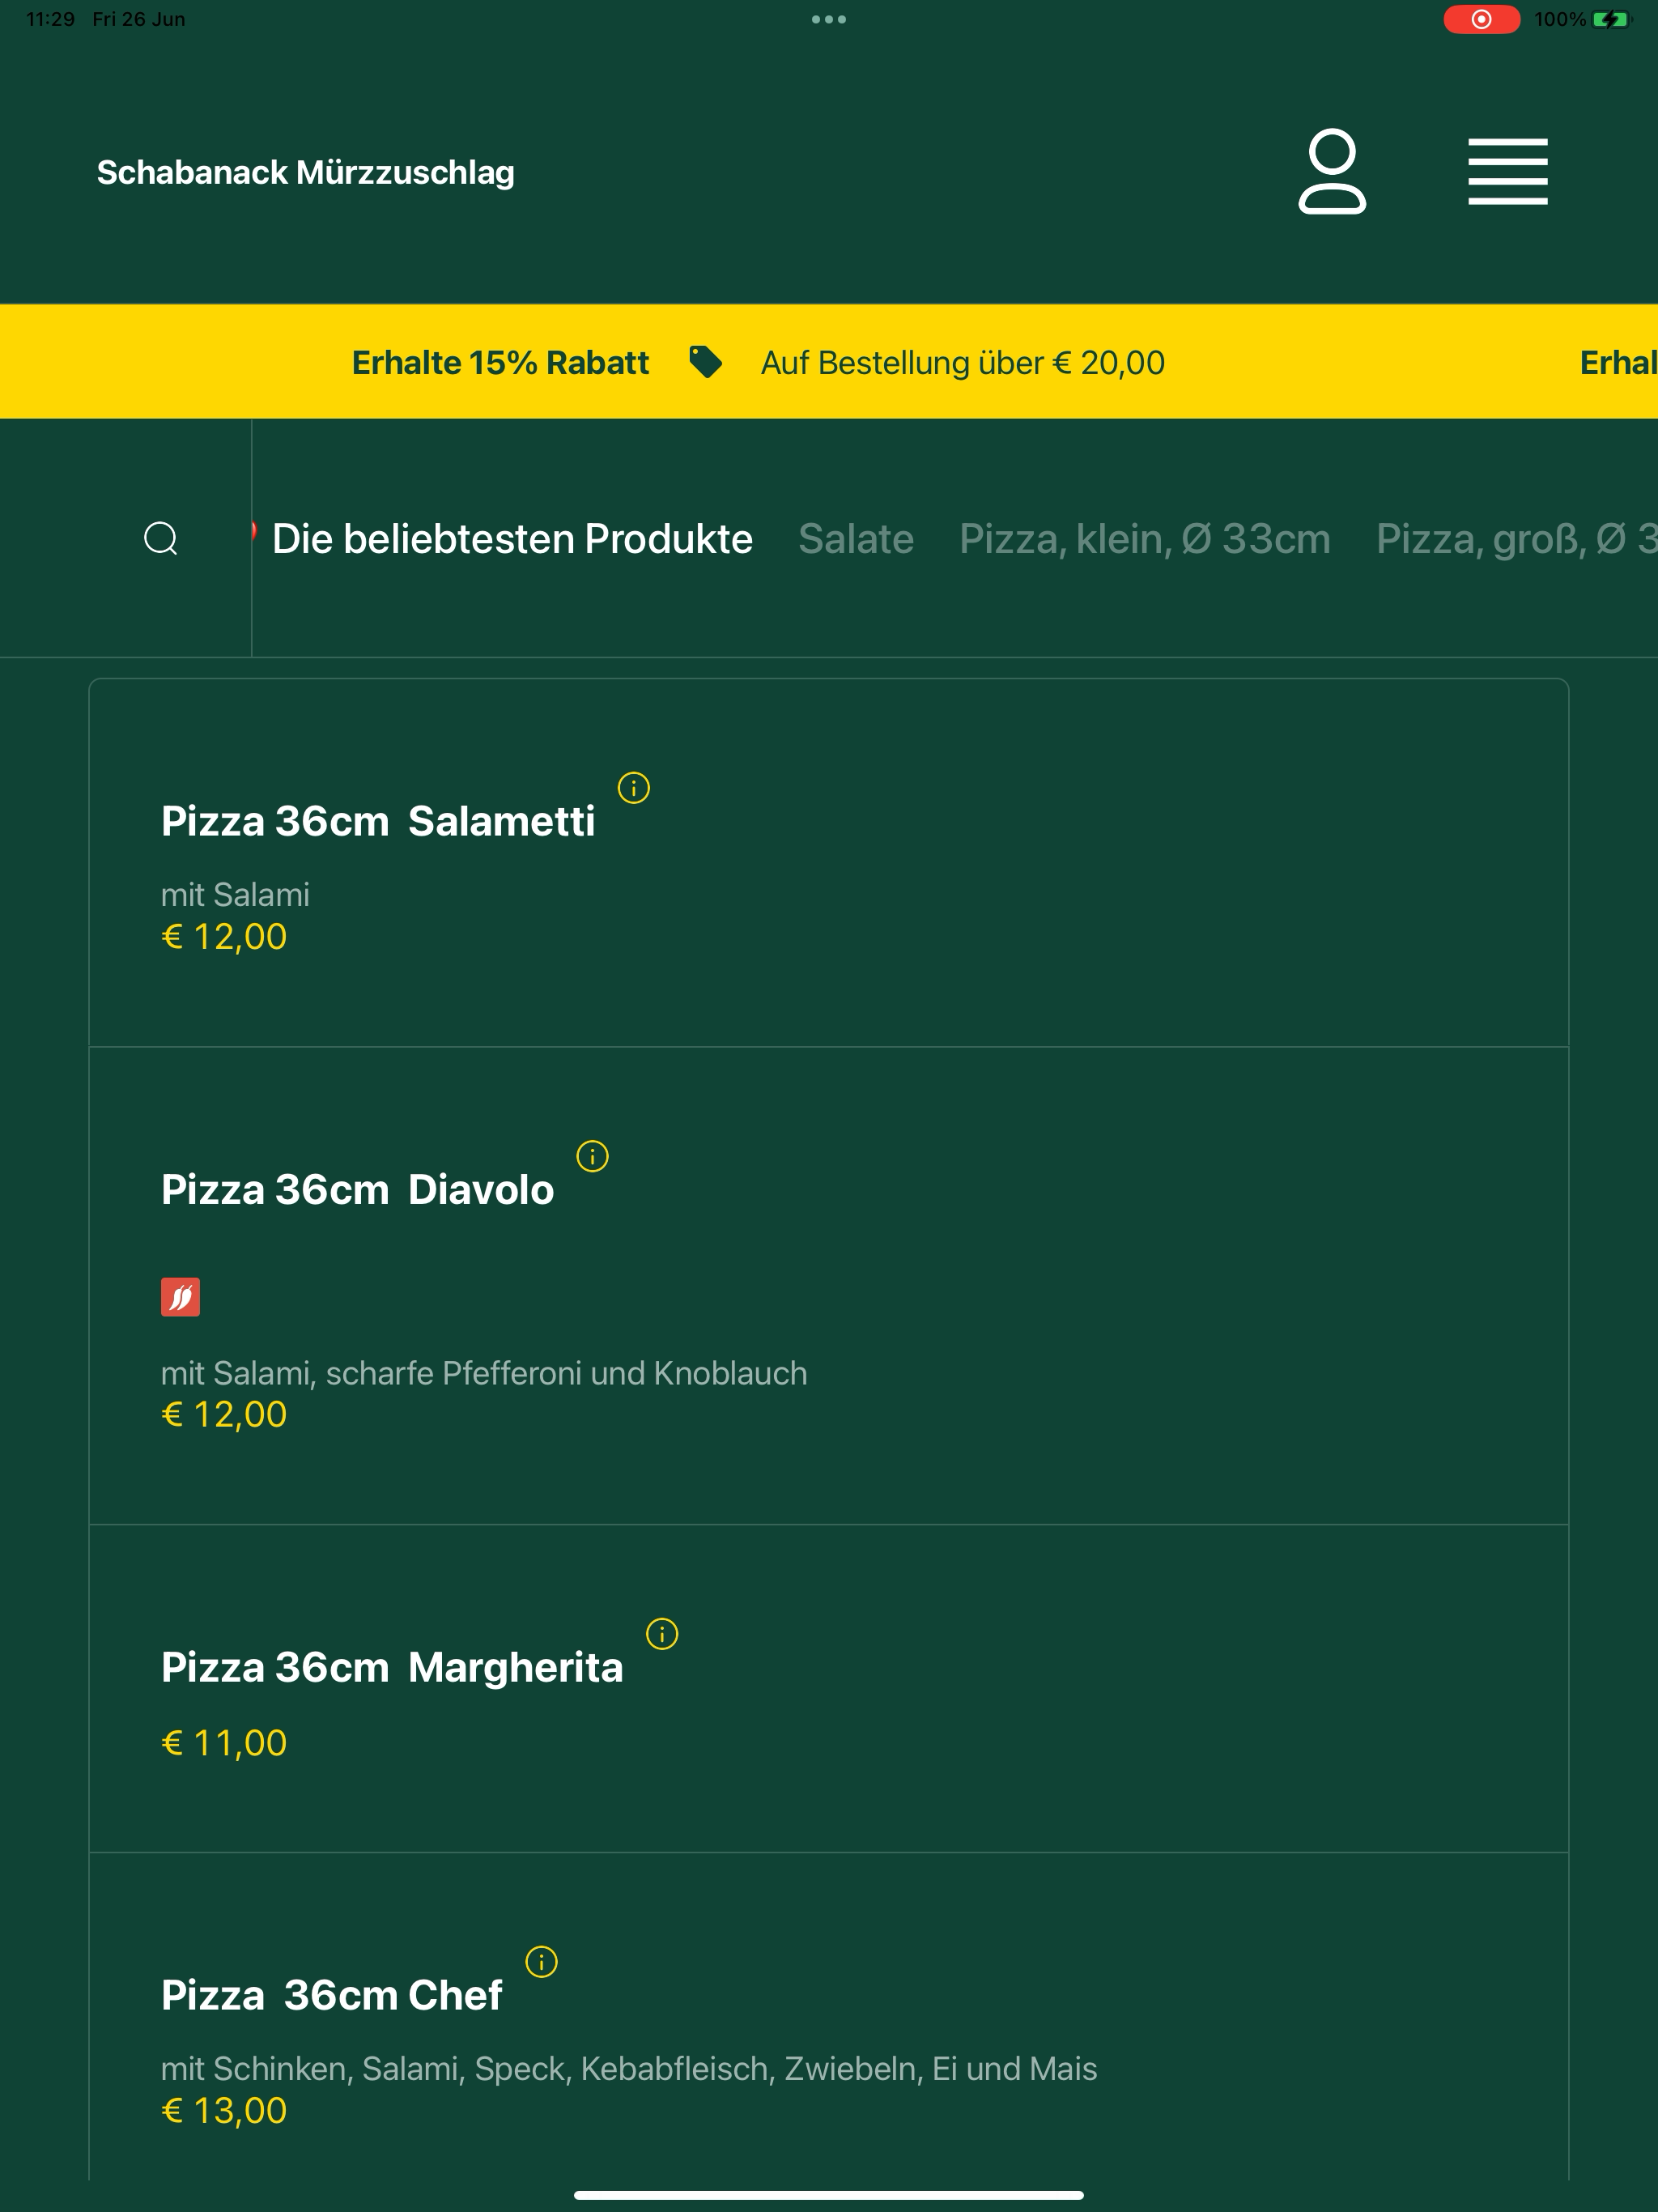
Task: Select the Pizza 36cm Salametti product title
Action: [378, 821]
